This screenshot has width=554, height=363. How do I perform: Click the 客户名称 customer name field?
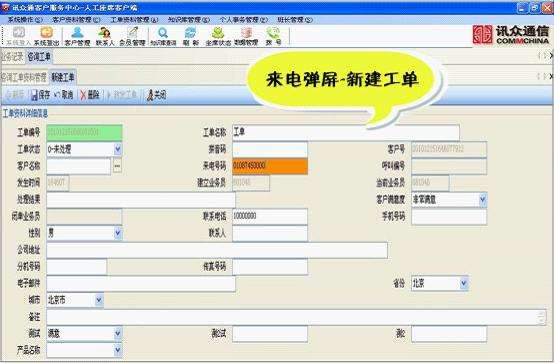click(79, 166)
